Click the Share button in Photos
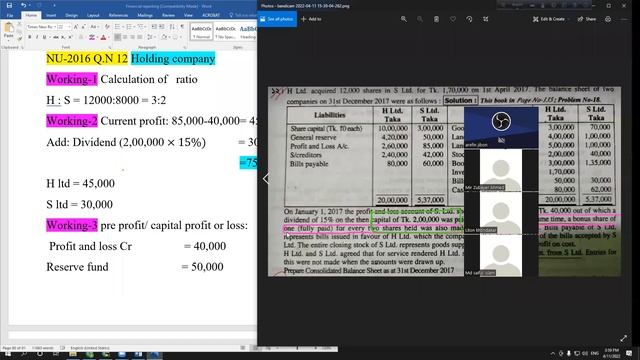This screenshot has width=640, height=360. point(587,19)
